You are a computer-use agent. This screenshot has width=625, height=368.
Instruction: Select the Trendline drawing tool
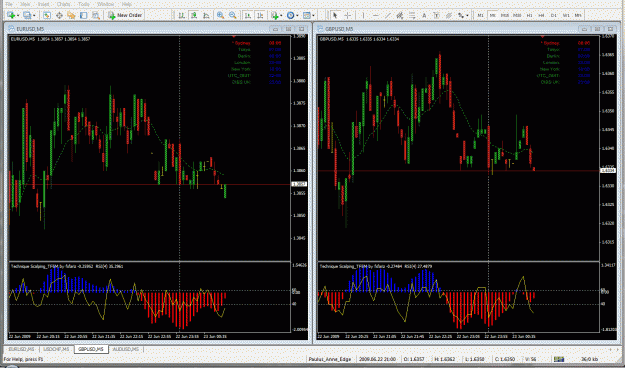[x=387, y=15]
